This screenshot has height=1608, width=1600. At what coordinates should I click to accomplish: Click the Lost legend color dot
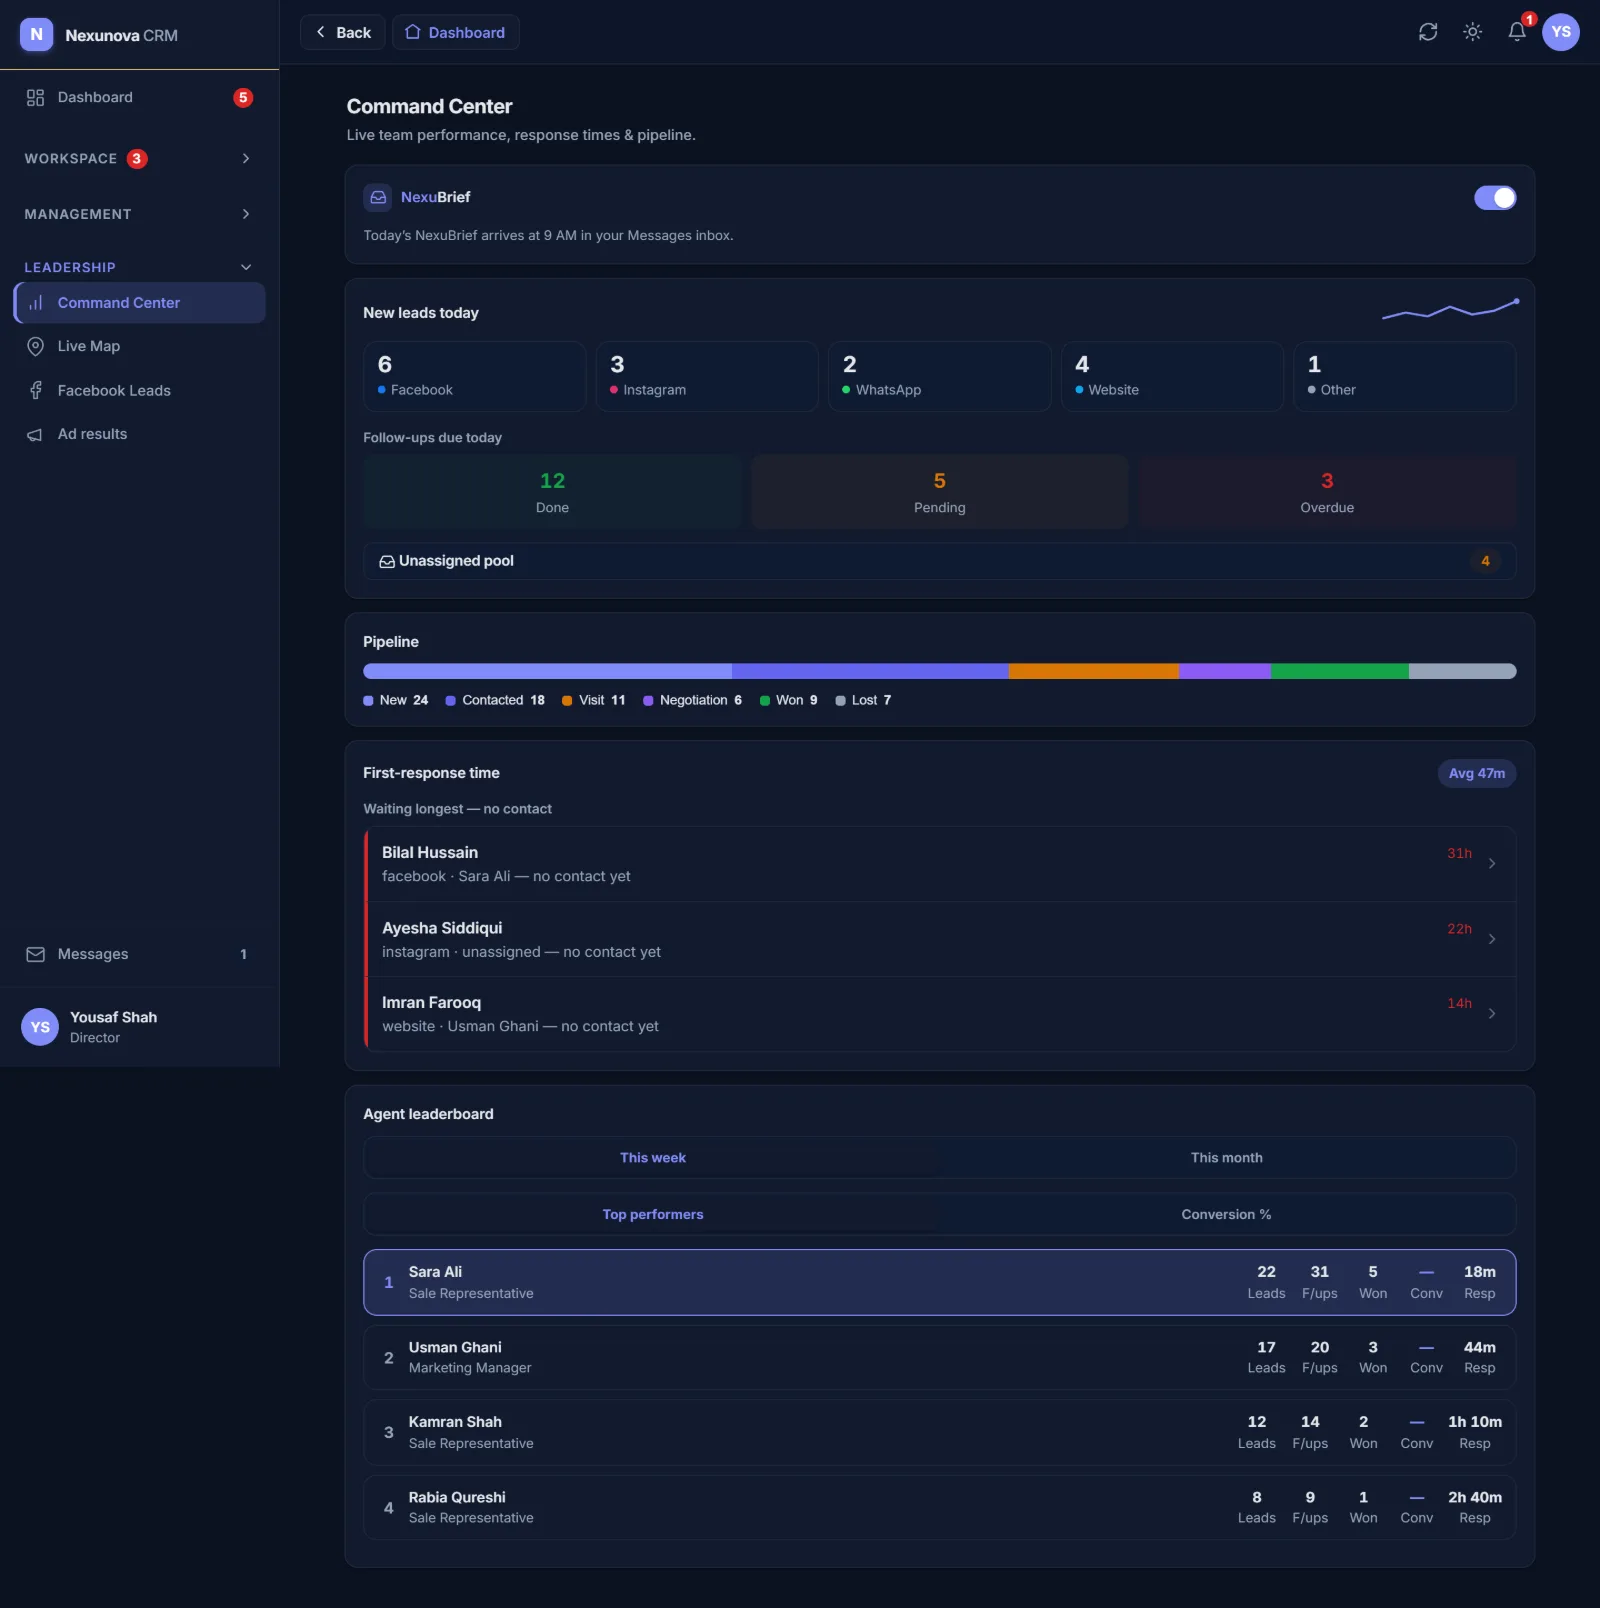[840, 701]
